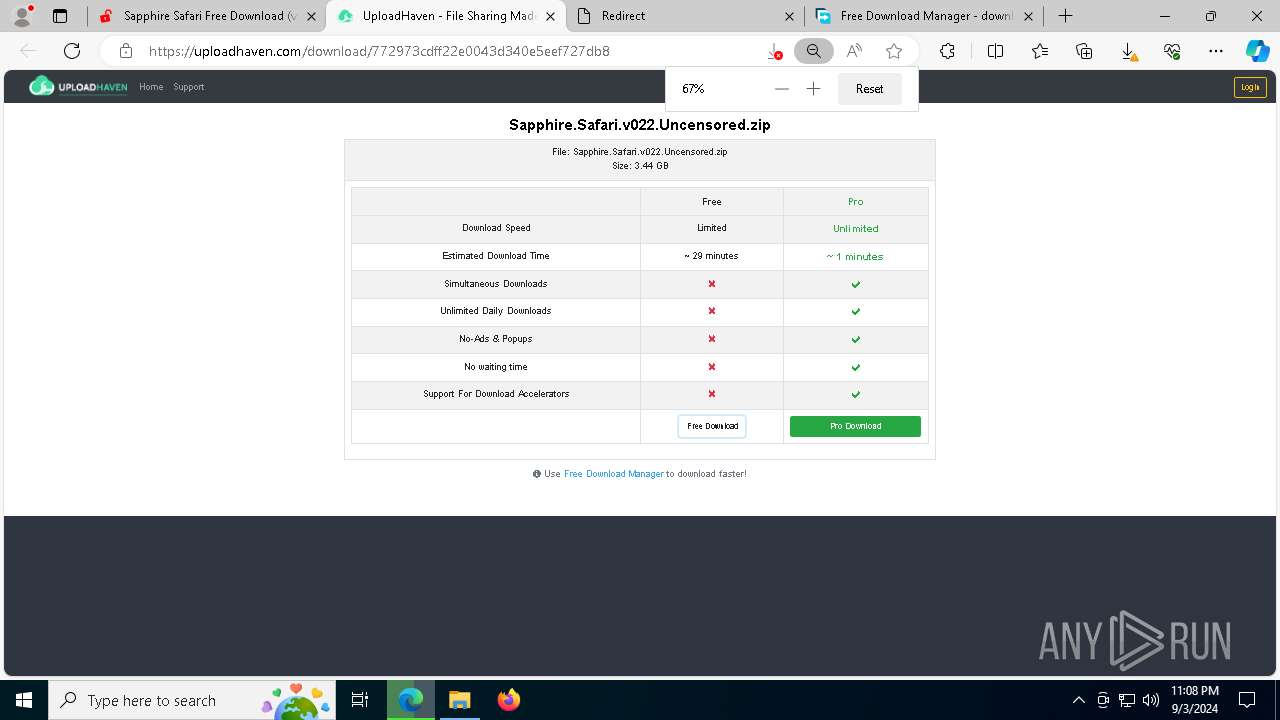Open Task View on the taskbar
Image resolution: width=1280 pixels, height=720 pixels.
click(x=361, y=700)
